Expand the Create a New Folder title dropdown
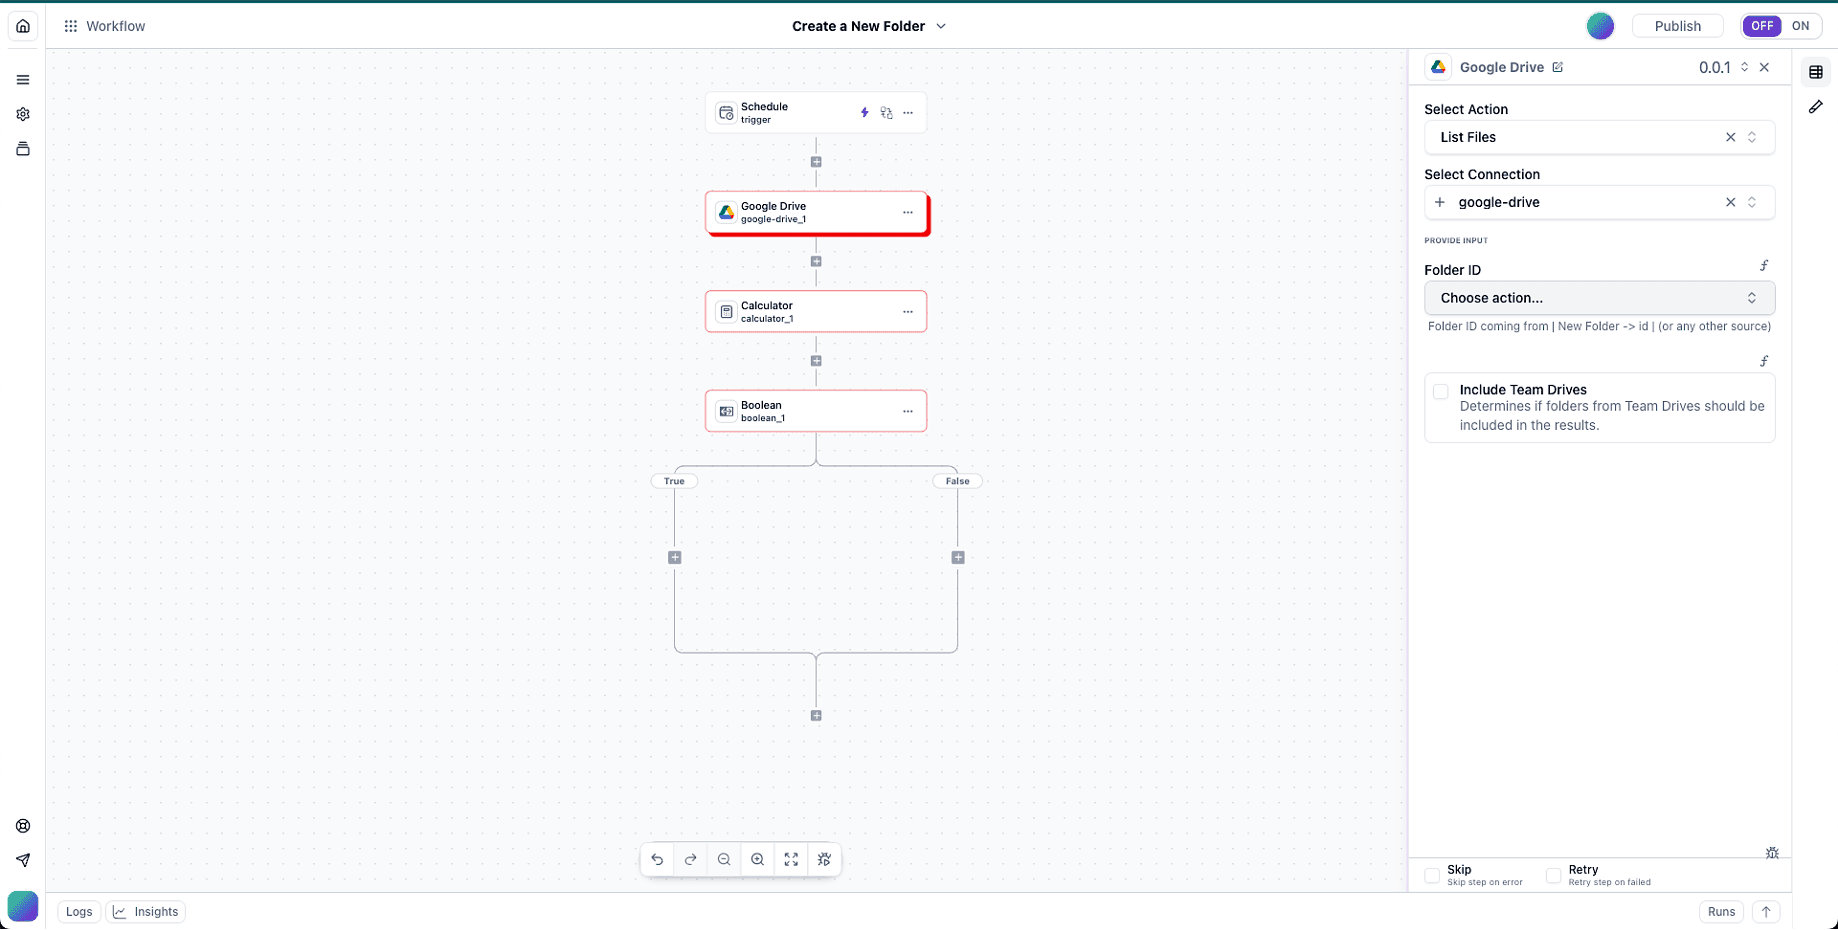 [940, 26]
